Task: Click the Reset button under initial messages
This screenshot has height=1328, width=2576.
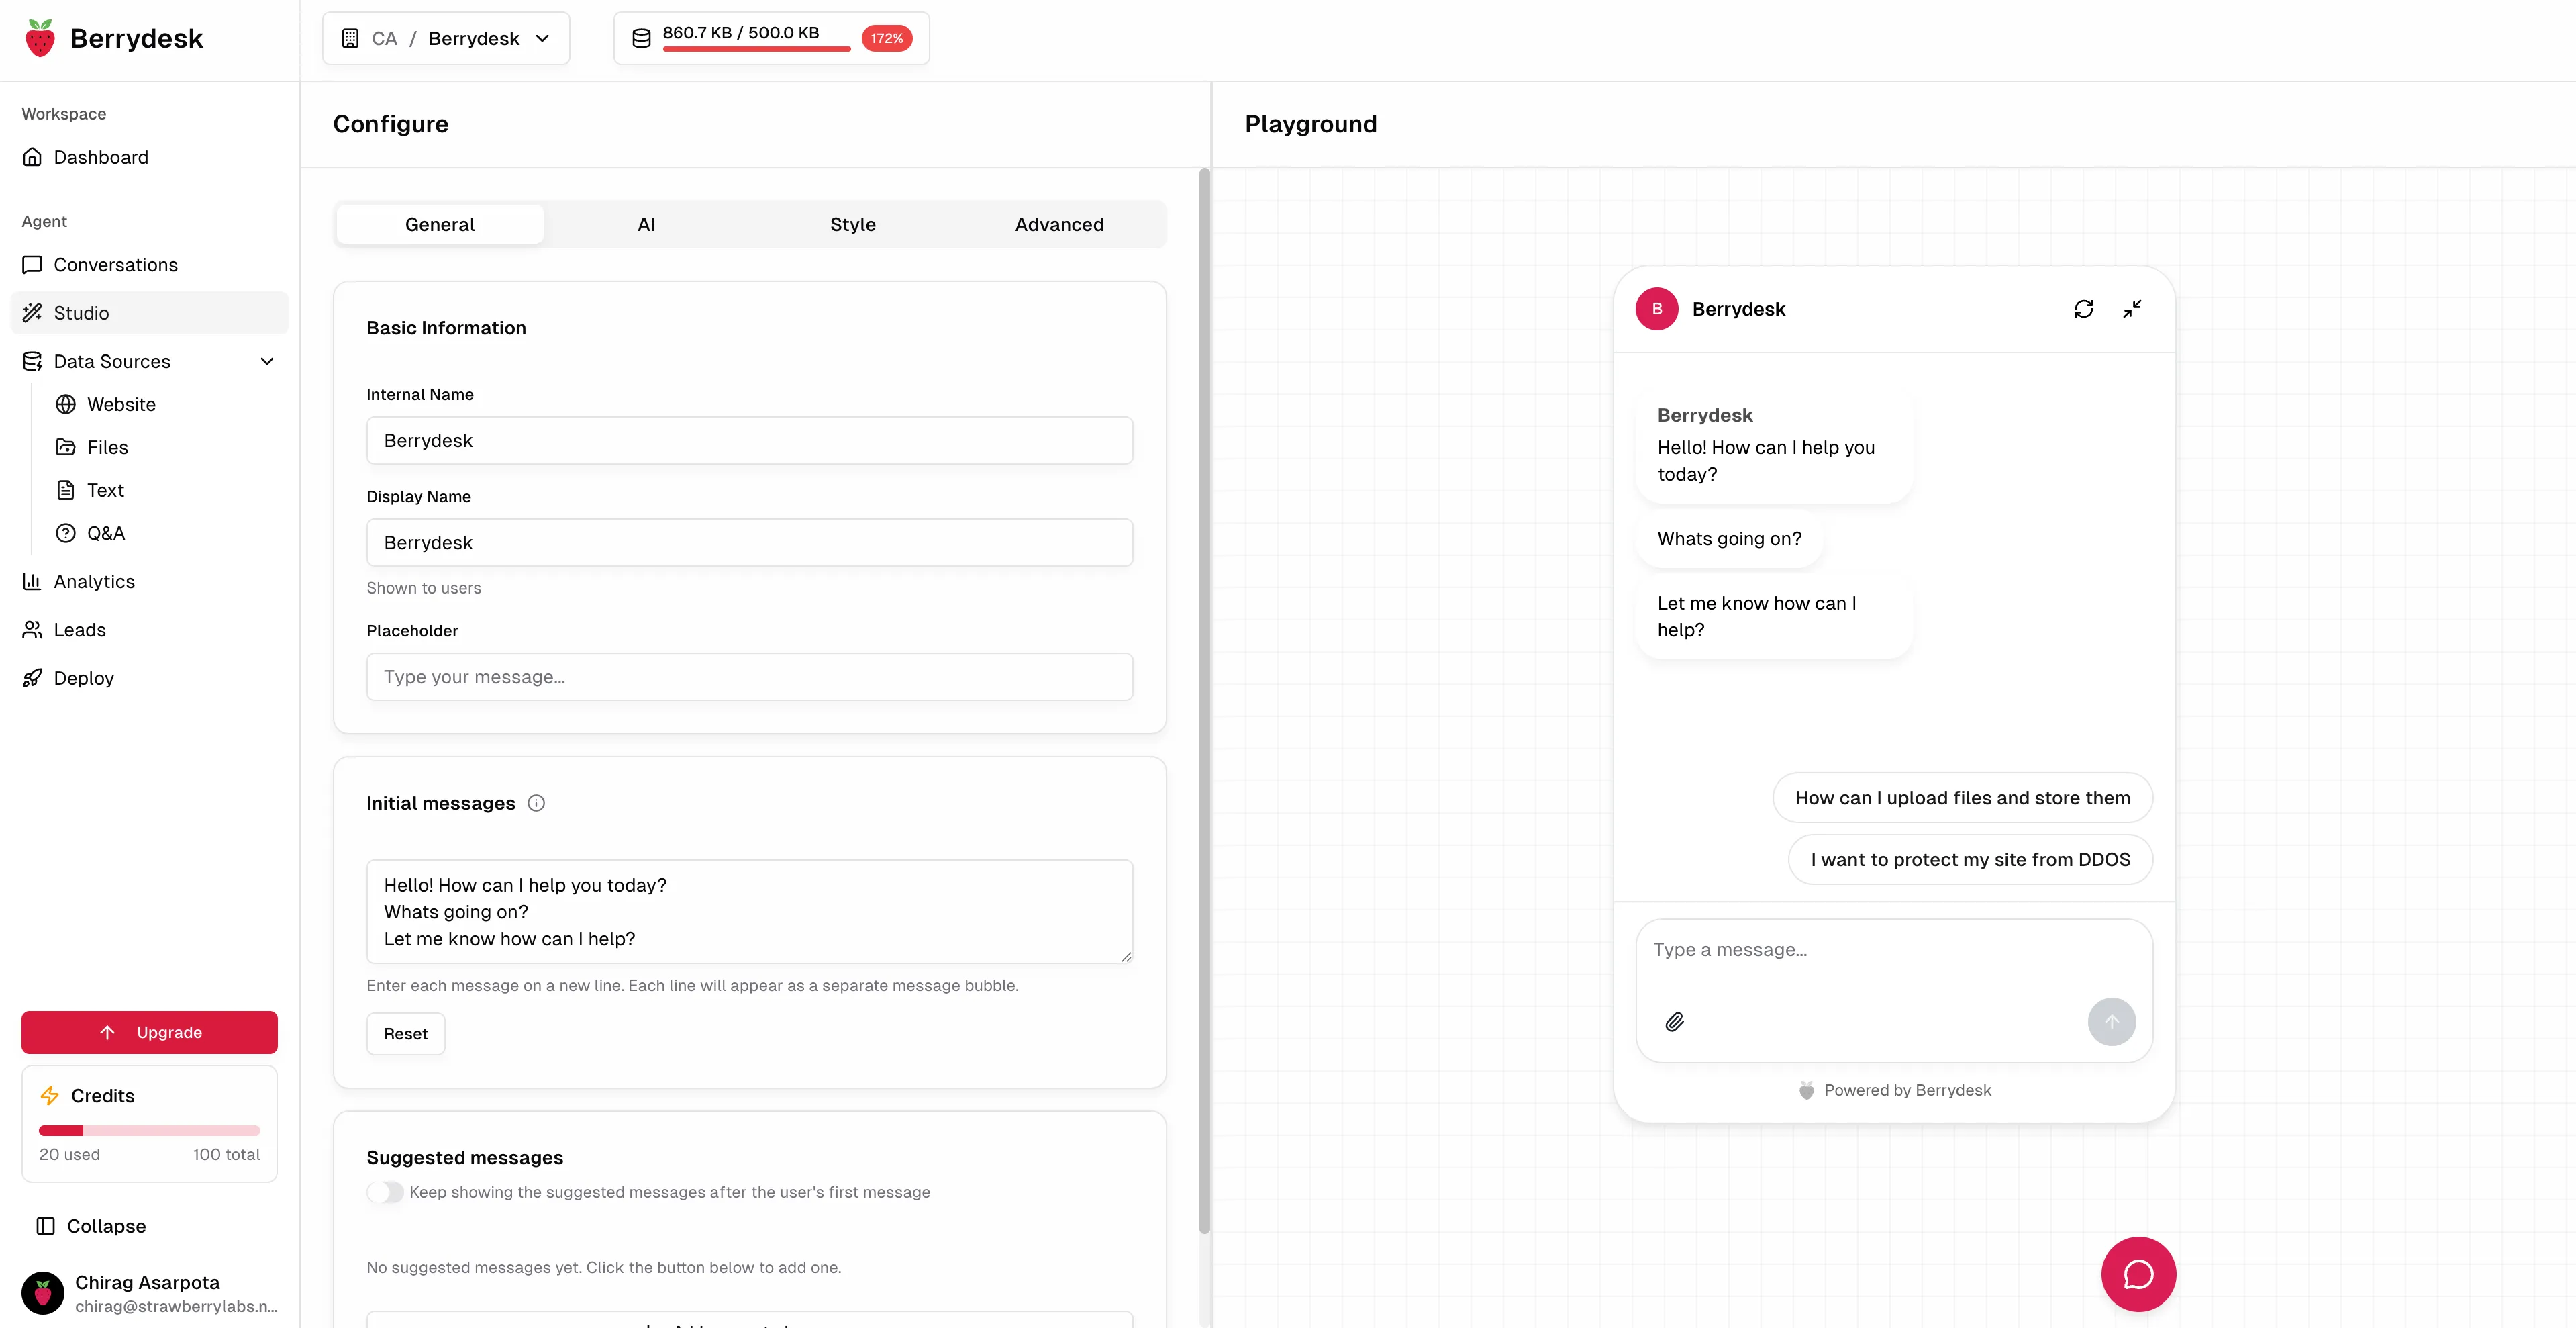Action: (x=405, y=1033)
